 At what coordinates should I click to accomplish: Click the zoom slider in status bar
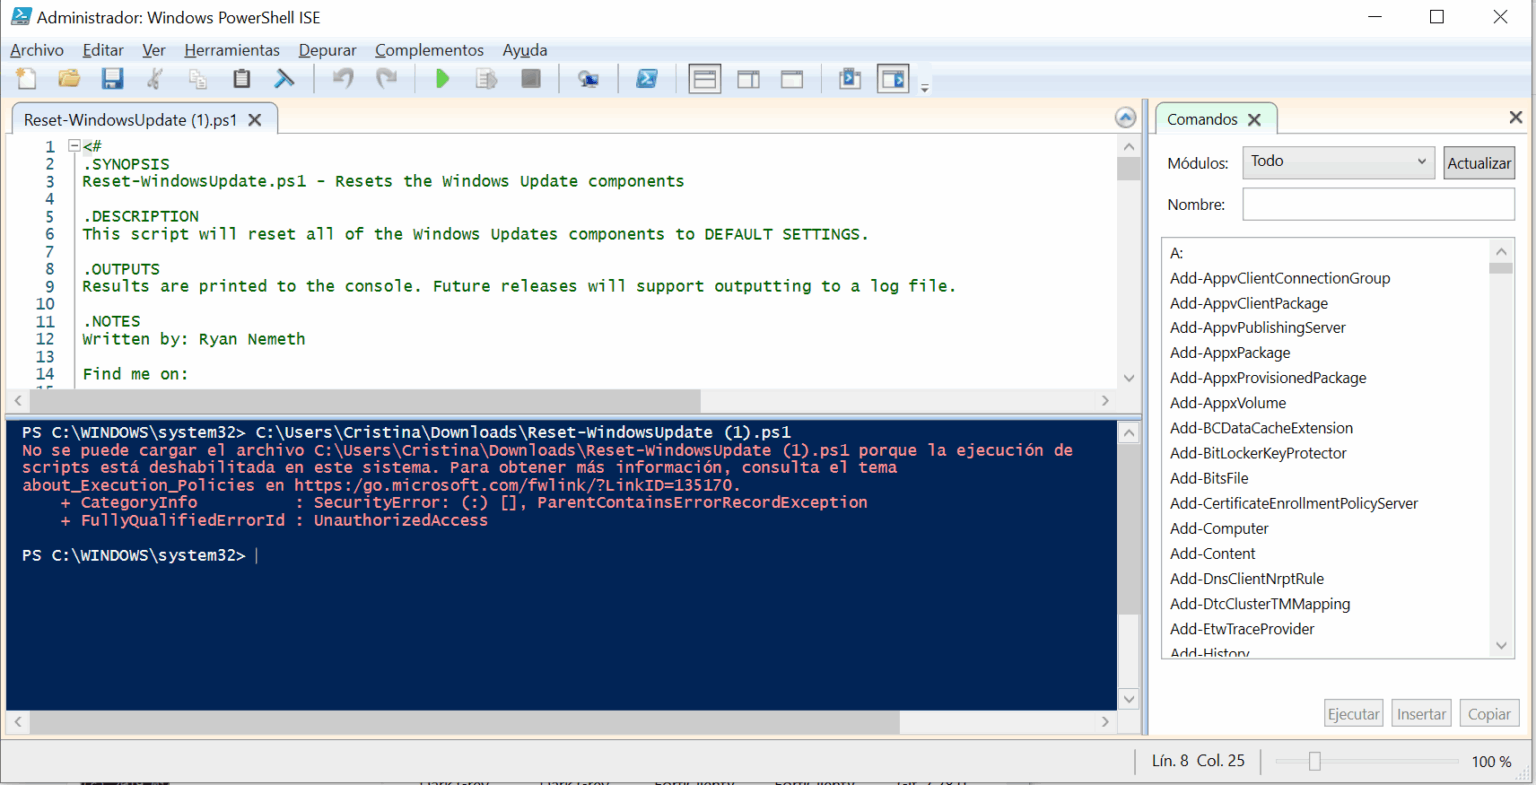pyautogui.click(x=1315, y=762)
